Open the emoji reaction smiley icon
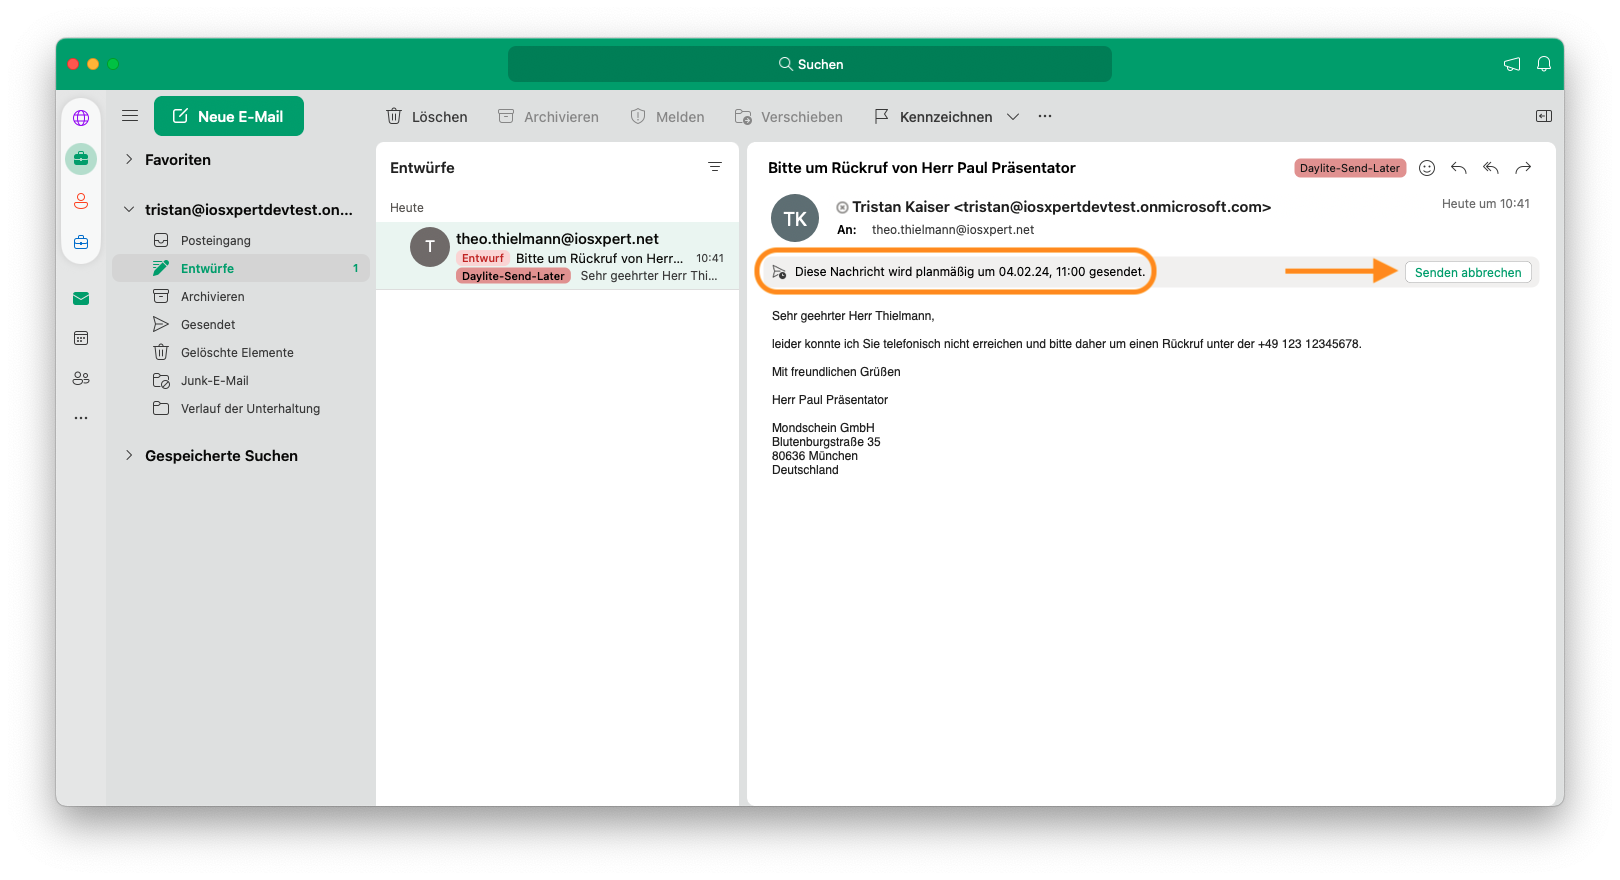 coord(1427,168)
